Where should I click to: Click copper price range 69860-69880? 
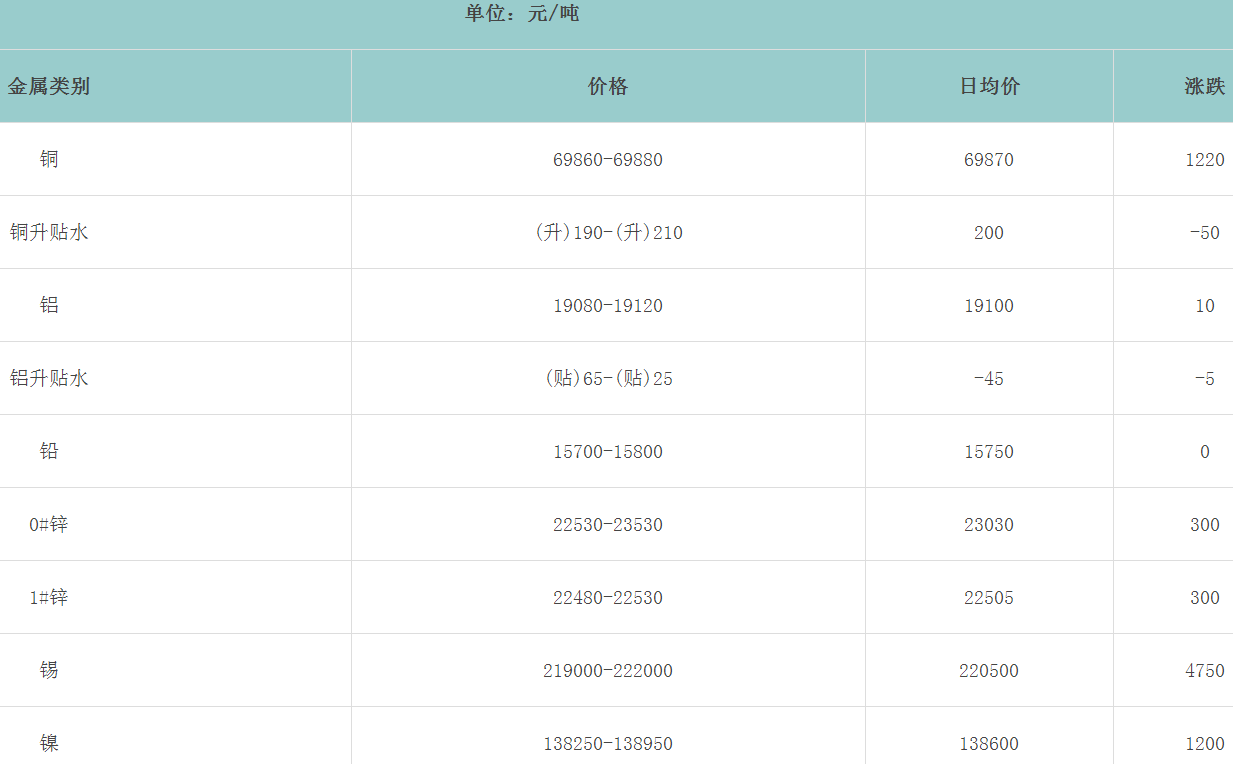608,160
